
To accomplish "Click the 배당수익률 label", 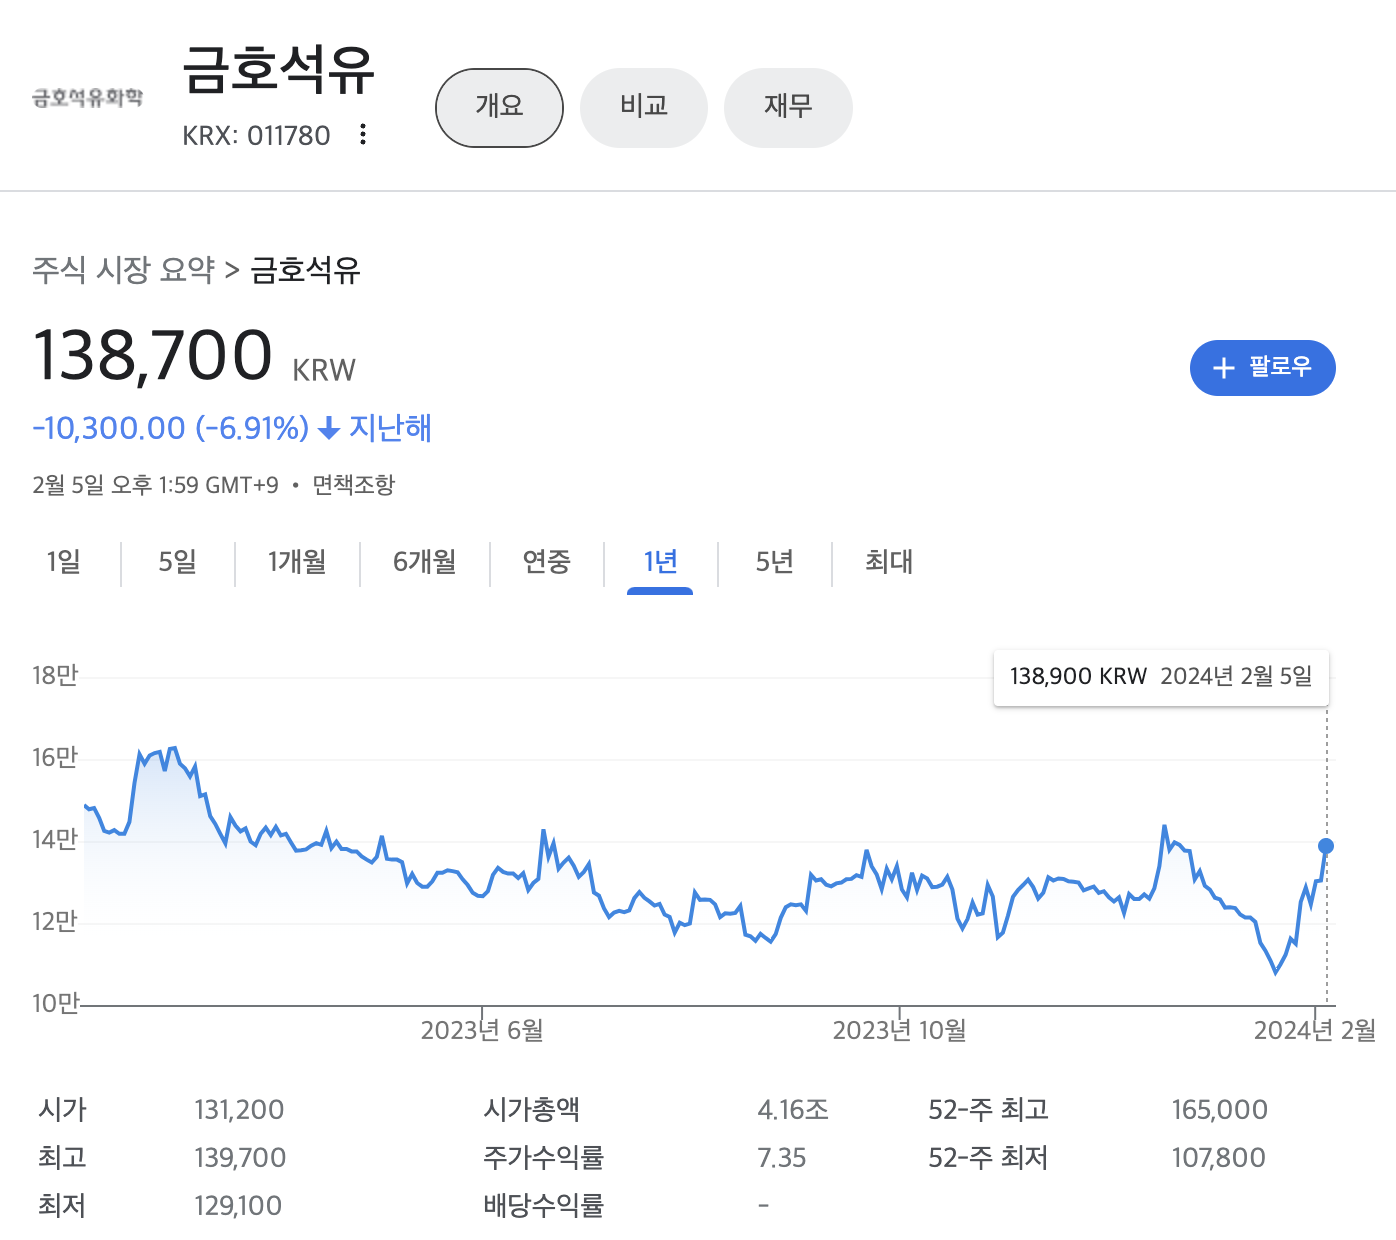I will 543,1206.
